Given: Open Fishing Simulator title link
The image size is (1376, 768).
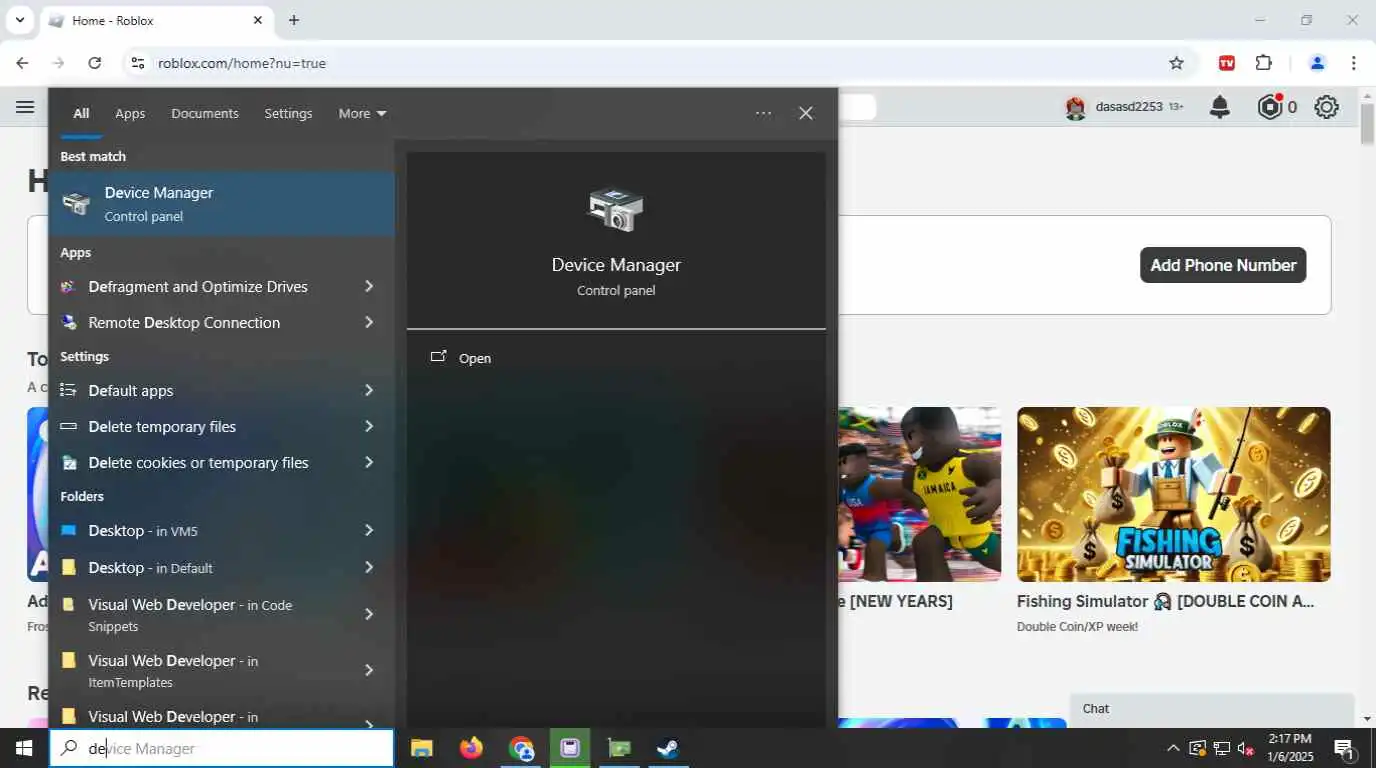Looking at the screenshot, I should [x=1165, y=602].
